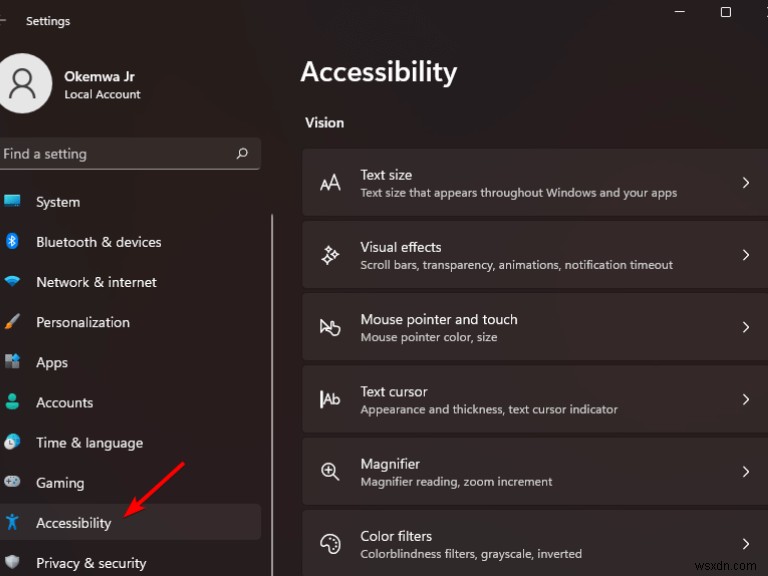The image size is (768, 576).
Task: Open the System settings category
Action: (x=130, y=201)
